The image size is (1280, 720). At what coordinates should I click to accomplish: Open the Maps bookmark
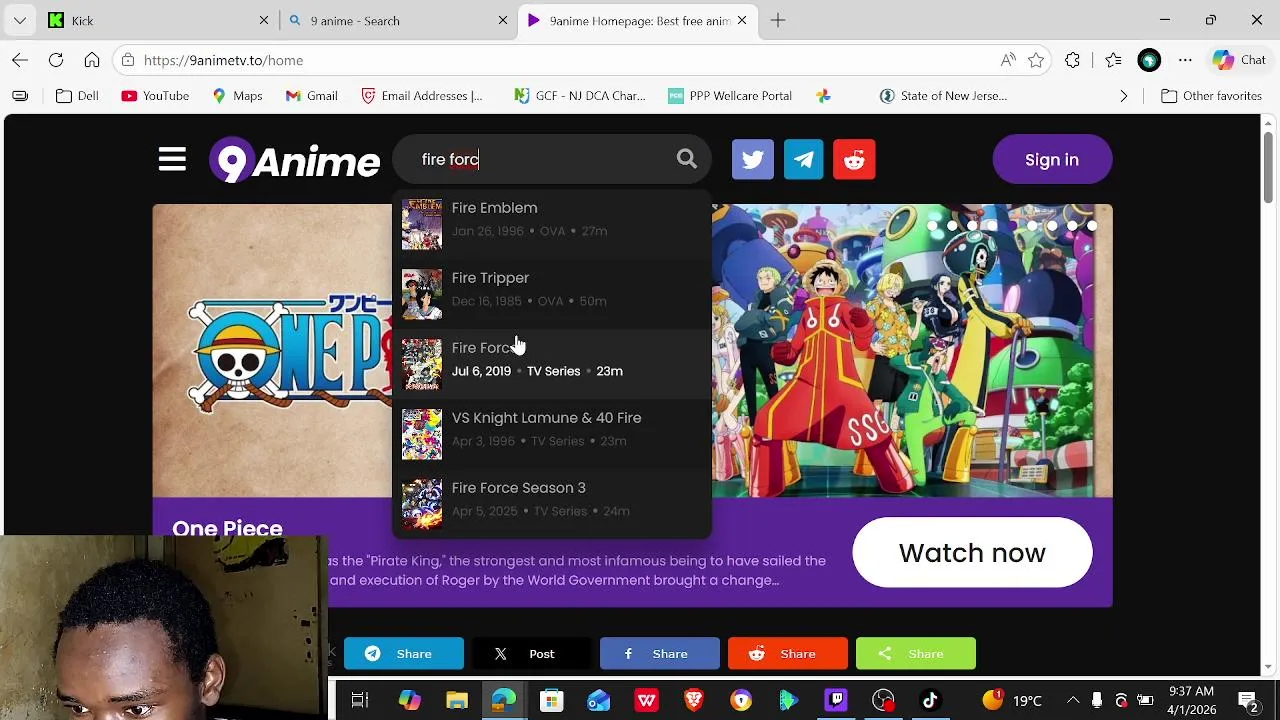[237, 96]
